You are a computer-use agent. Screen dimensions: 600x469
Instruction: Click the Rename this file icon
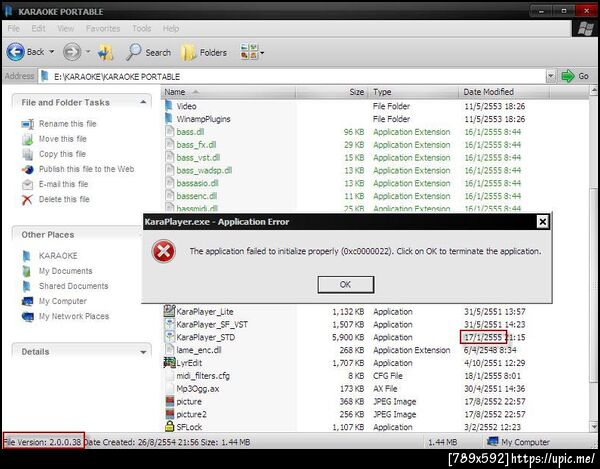click(x=28, y=124)
